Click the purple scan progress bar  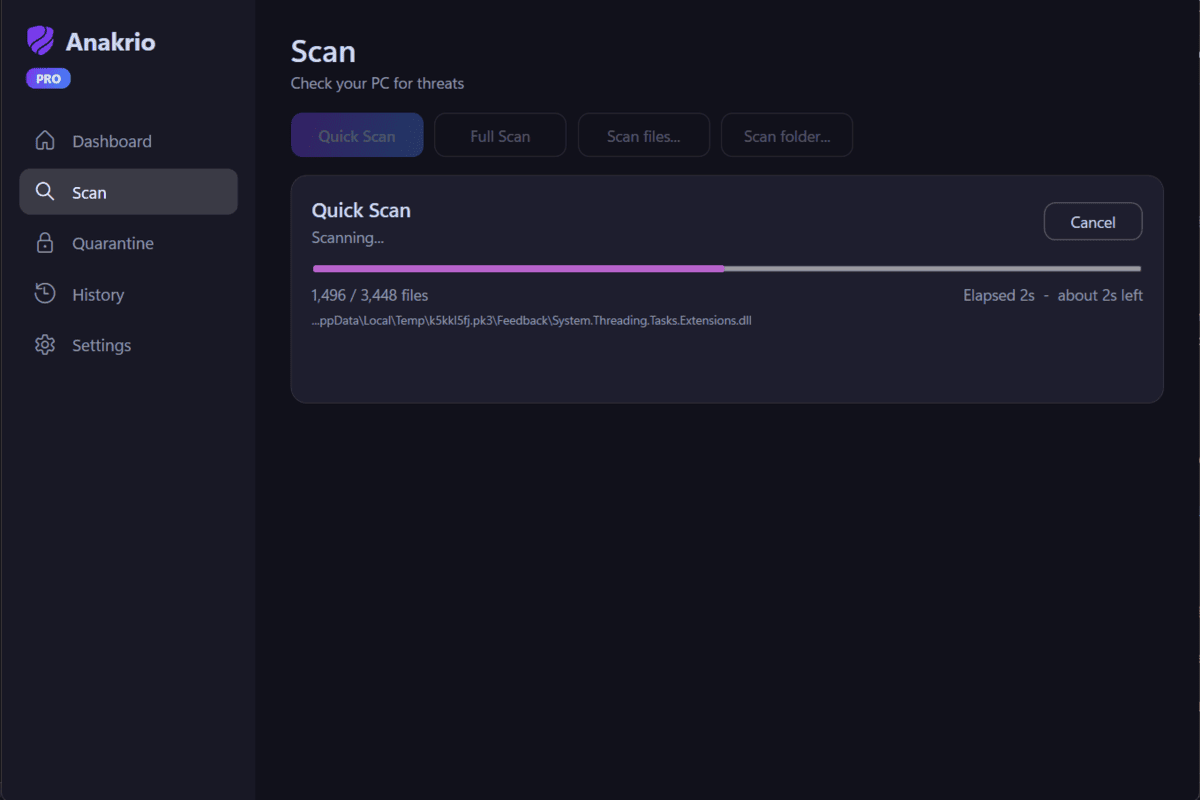click(727, 268)
